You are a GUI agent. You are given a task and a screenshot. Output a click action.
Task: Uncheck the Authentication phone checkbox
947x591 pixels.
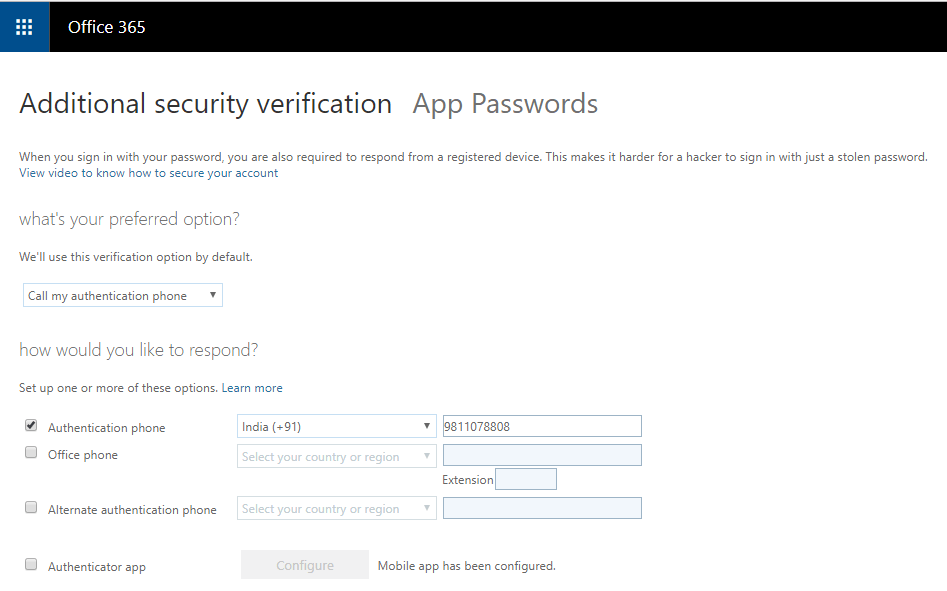coord(30,424)
